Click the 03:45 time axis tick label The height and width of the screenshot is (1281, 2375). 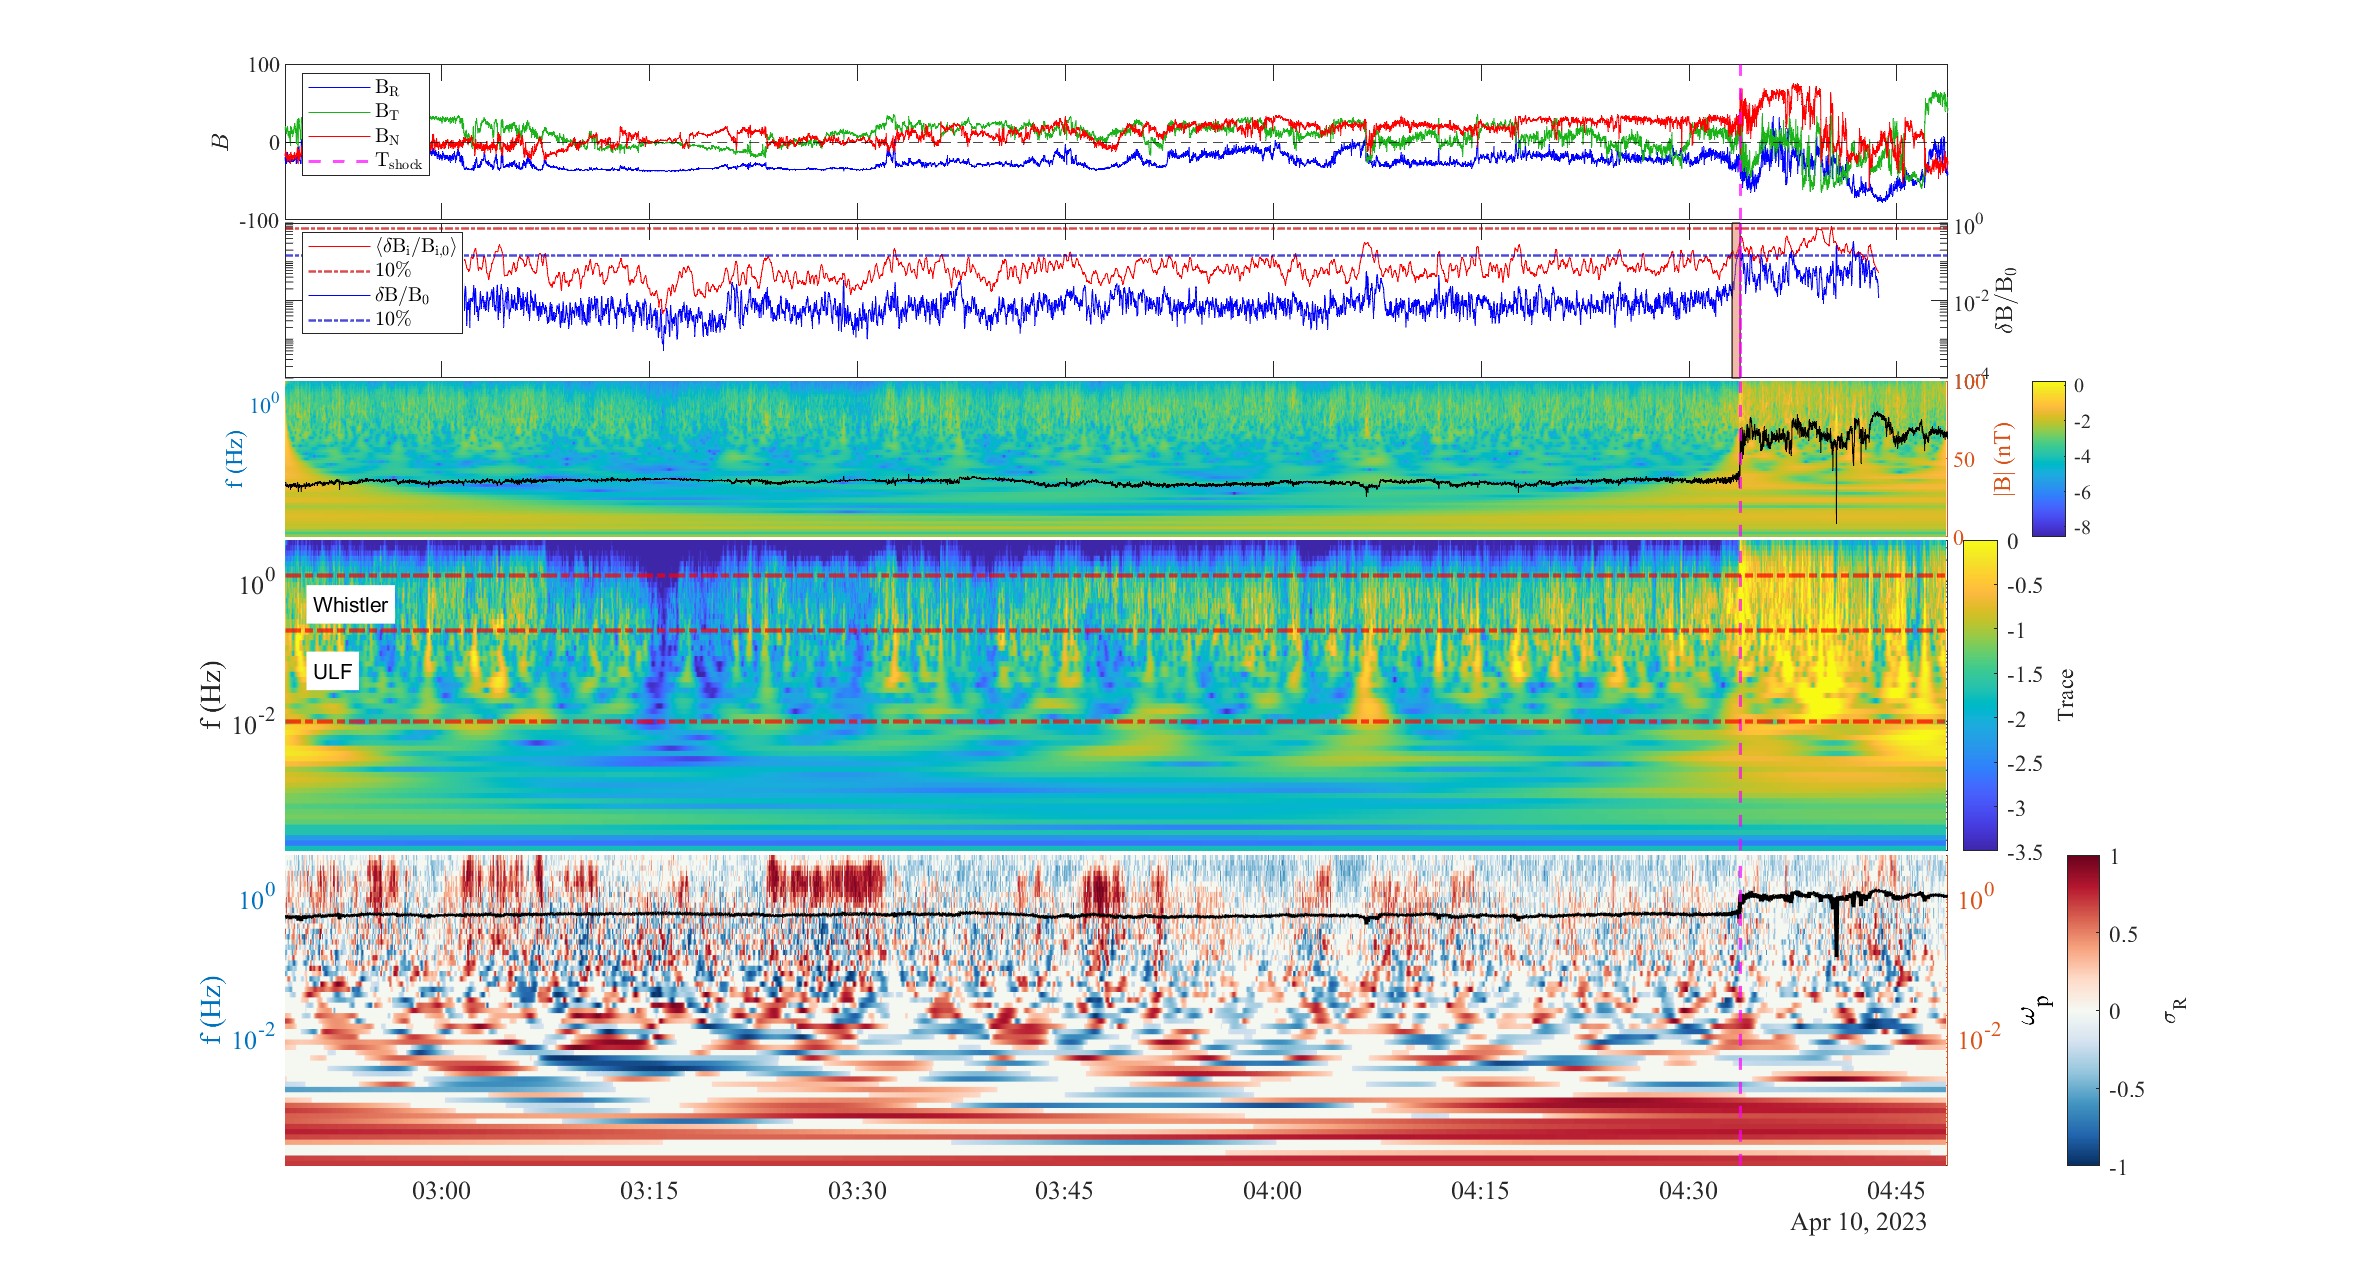(x=1064, y=1191)
